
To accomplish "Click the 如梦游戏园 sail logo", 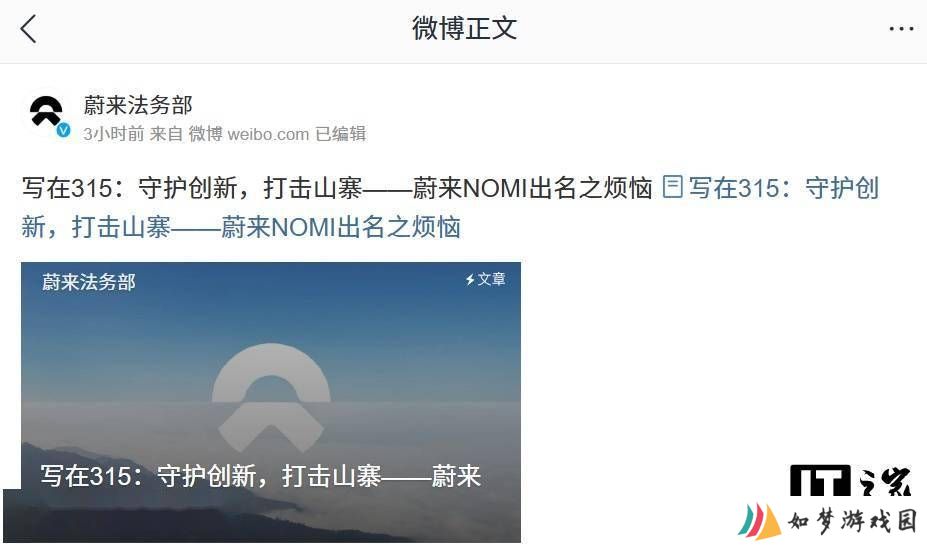I will pyautogui.click(x=759, y=520).
